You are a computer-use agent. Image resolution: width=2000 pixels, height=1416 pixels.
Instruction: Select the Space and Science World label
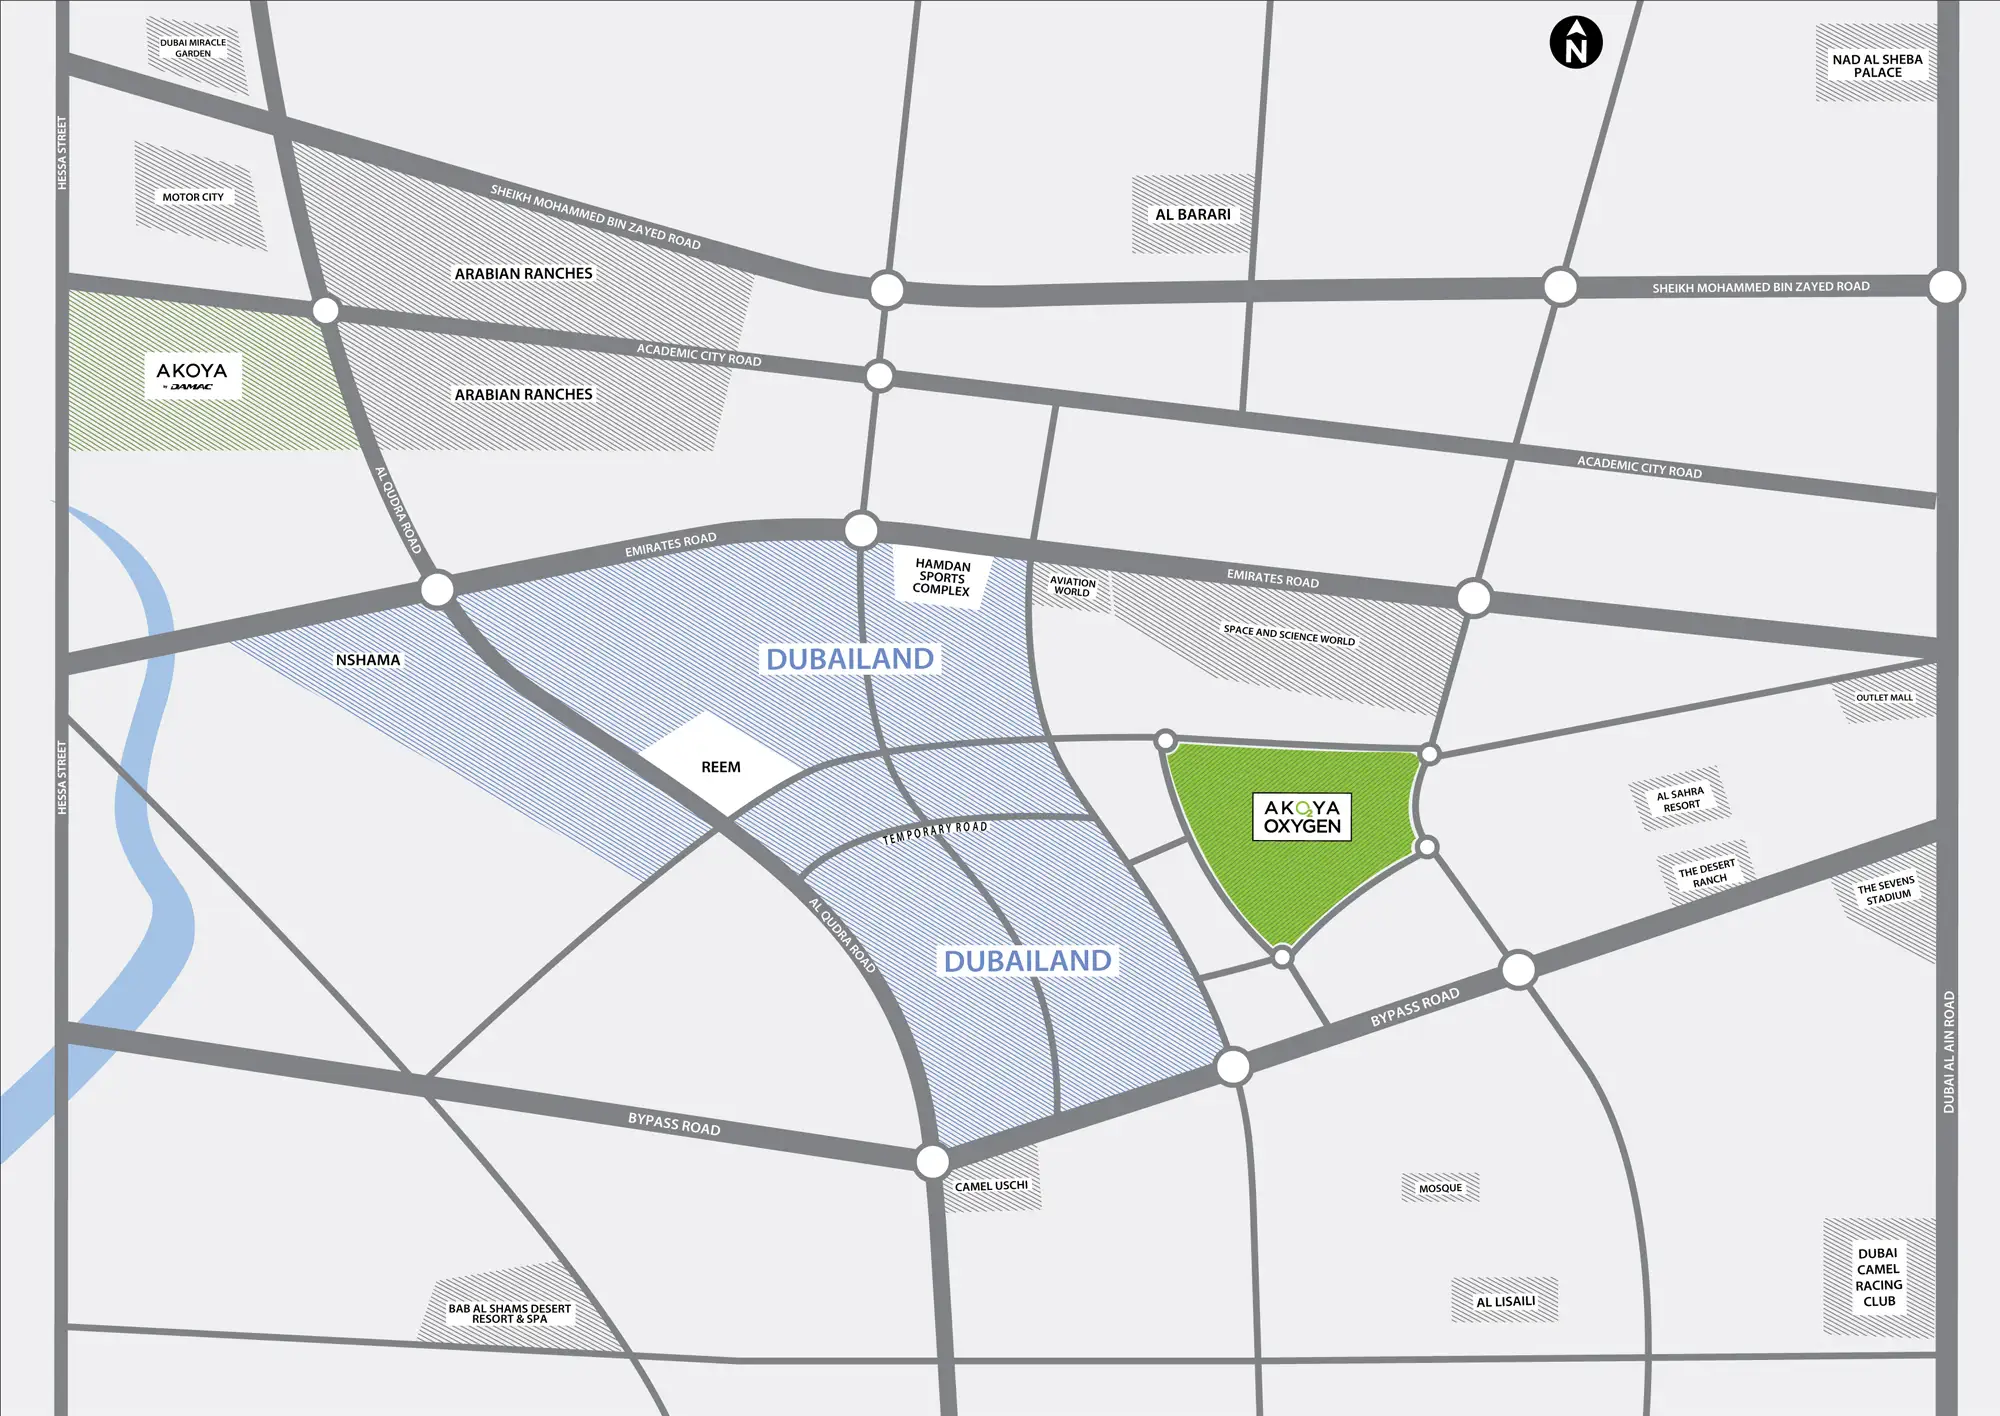[x=1289, y=635]
